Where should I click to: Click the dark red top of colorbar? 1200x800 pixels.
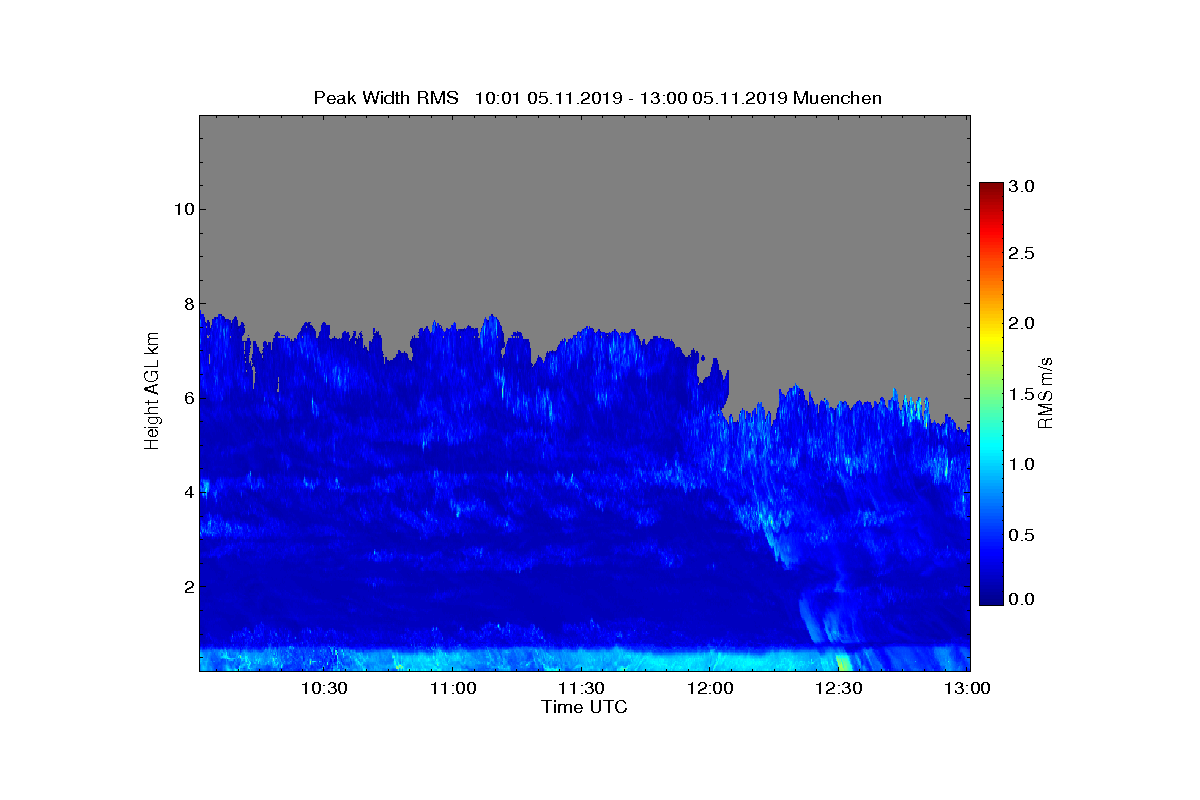click(x=991, y=190)
